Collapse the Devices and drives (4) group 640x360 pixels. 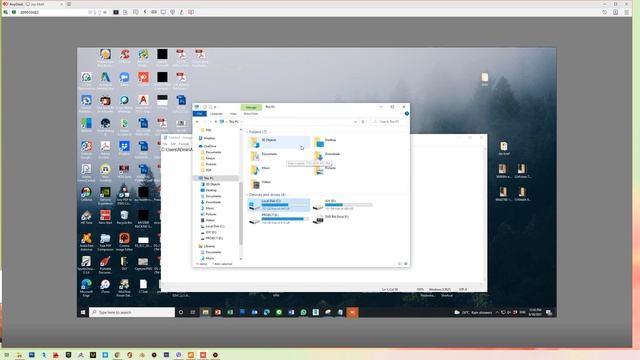(x=247, y=195)
